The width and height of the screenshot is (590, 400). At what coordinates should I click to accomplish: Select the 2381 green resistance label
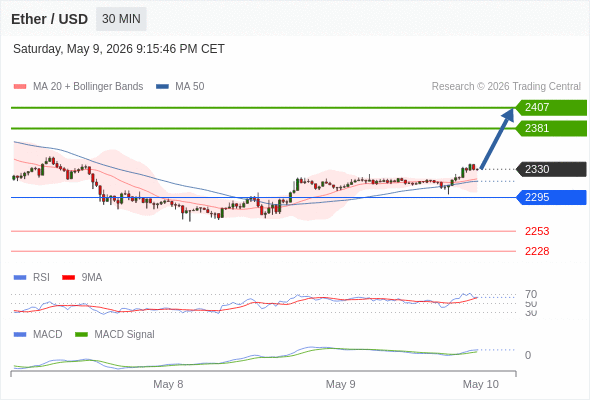click(551, 128)
